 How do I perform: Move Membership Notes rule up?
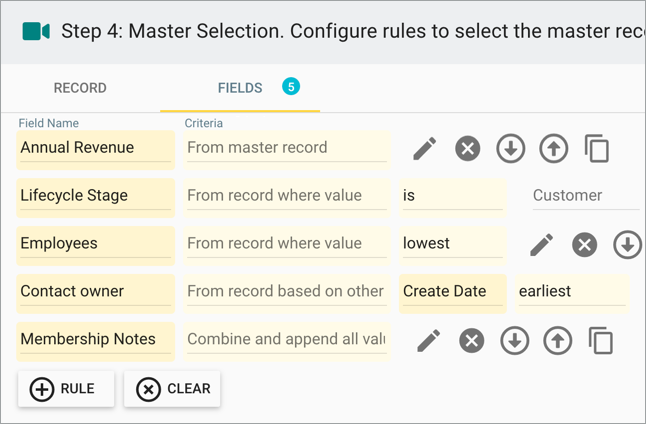[557, 341]
